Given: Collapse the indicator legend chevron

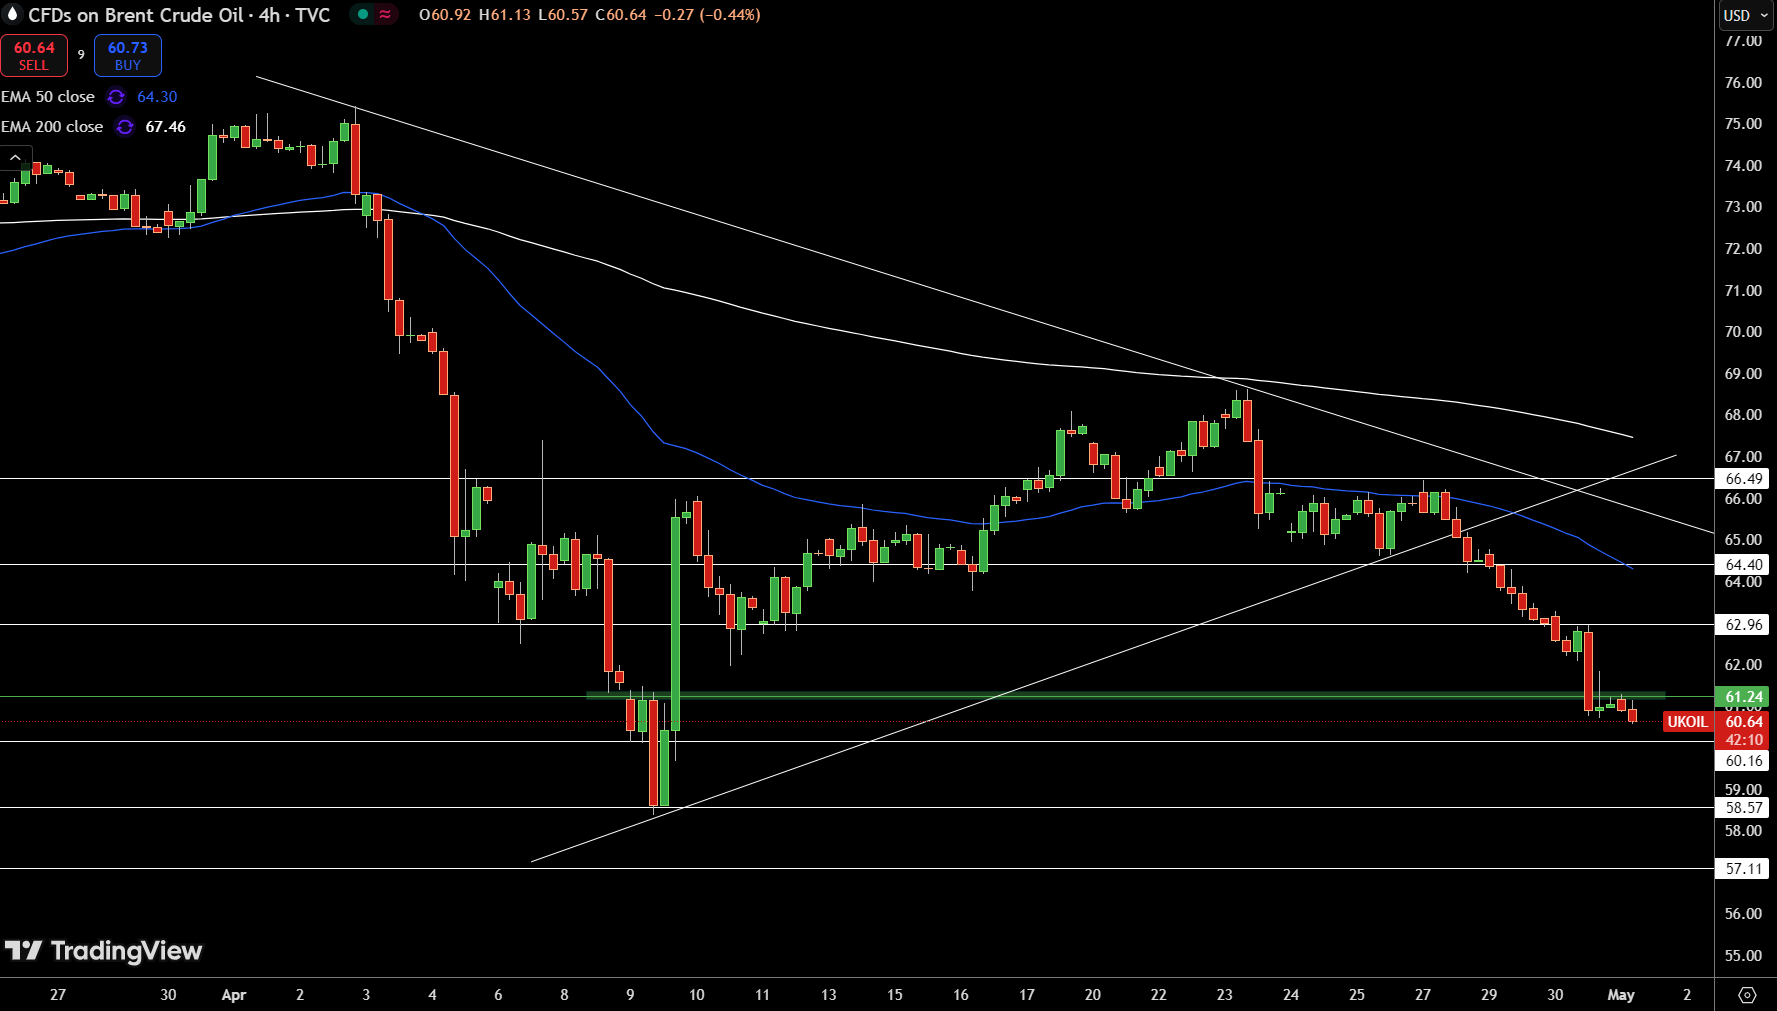Looking at the screenshot, I should (15, 158).
